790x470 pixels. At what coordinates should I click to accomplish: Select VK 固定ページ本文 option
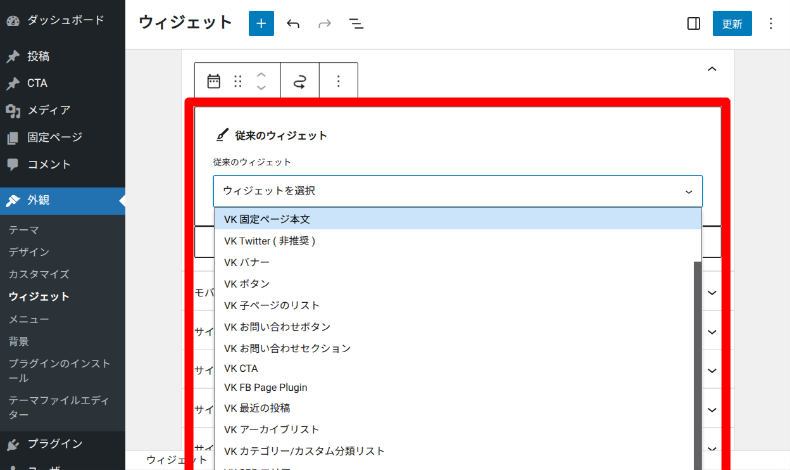(x=457, y=219)
